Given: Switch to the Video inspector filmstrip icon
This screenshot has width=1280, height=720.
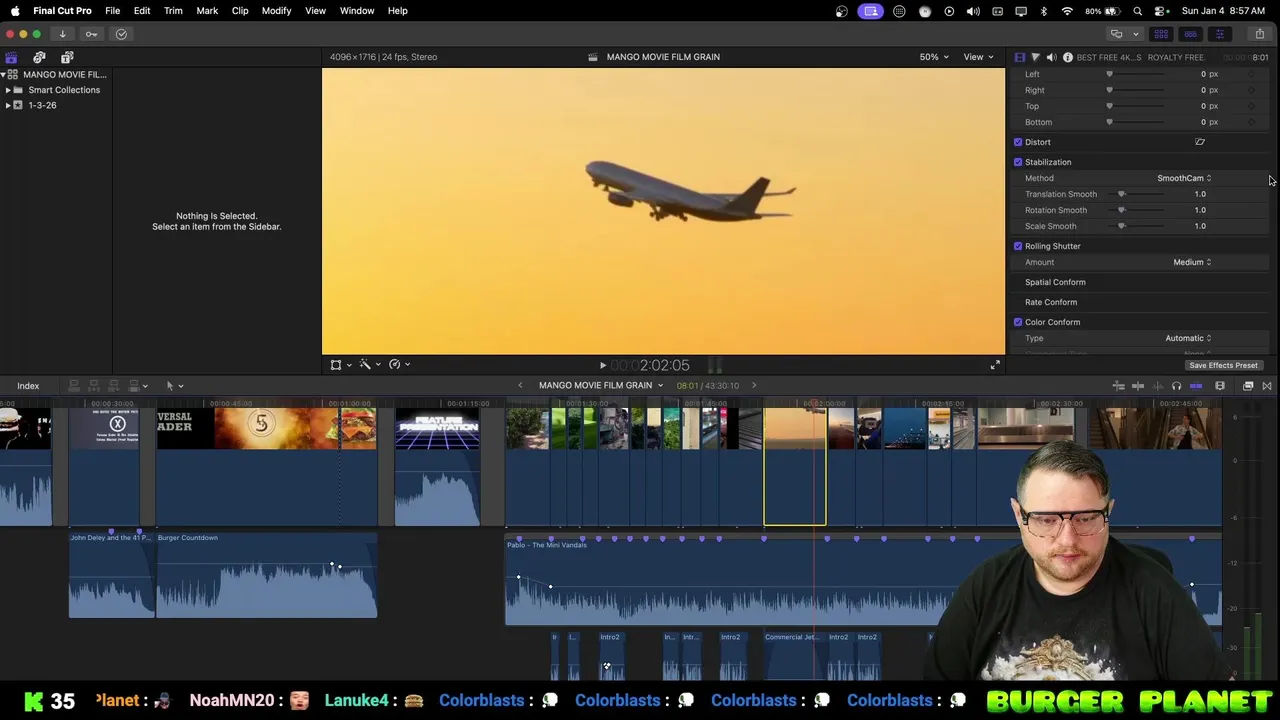Looking at the screenshot, I should point(1019,57).
